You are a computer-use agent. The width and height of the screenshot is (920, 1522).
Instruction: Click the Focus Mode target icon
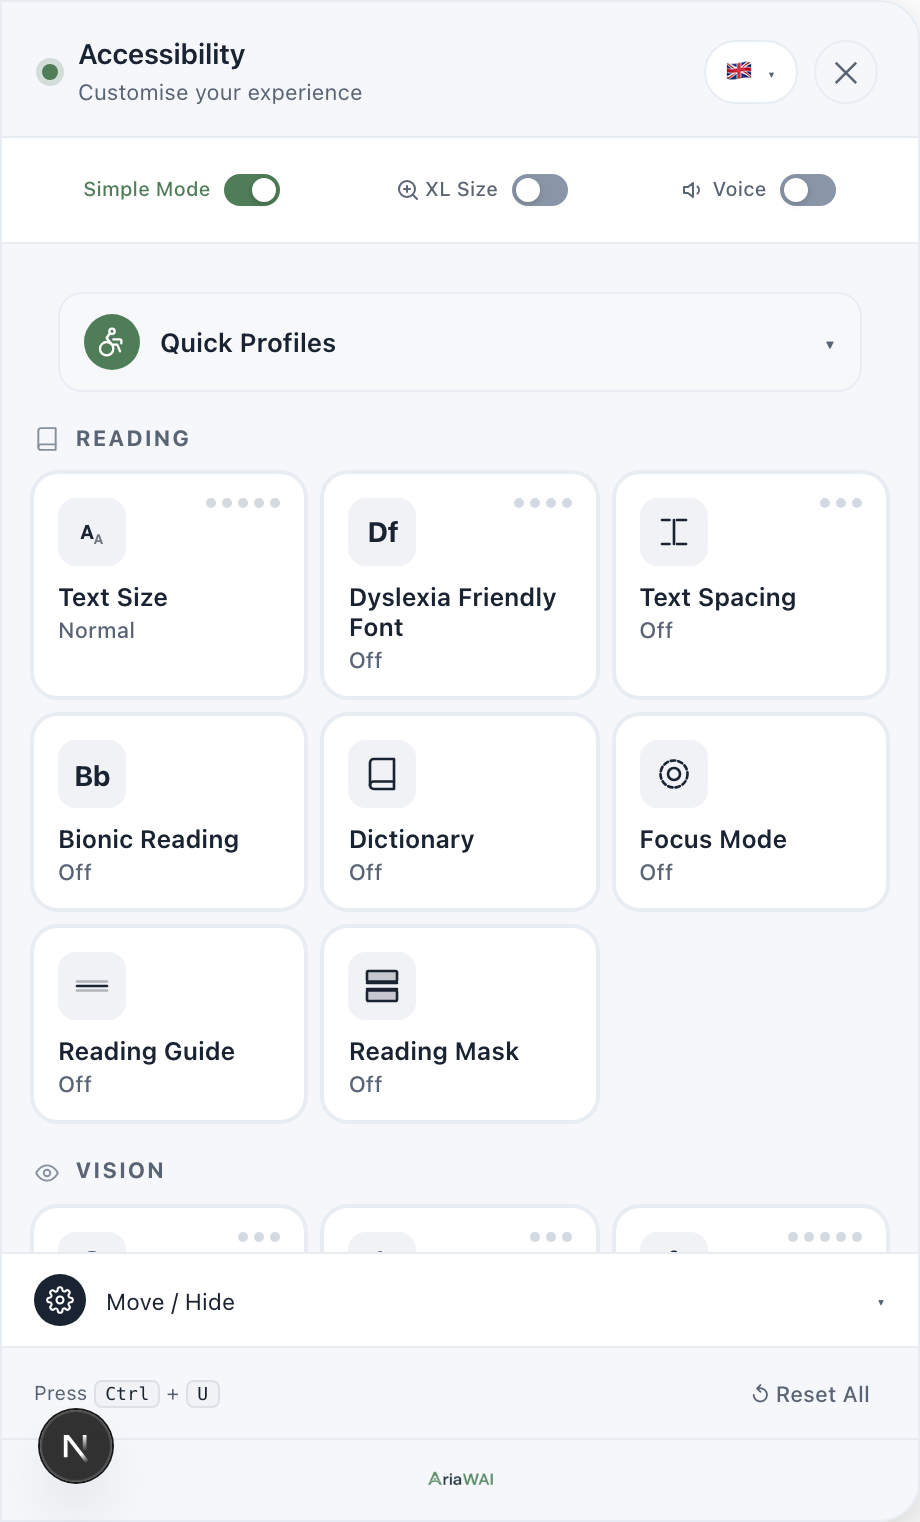[673, 775]
